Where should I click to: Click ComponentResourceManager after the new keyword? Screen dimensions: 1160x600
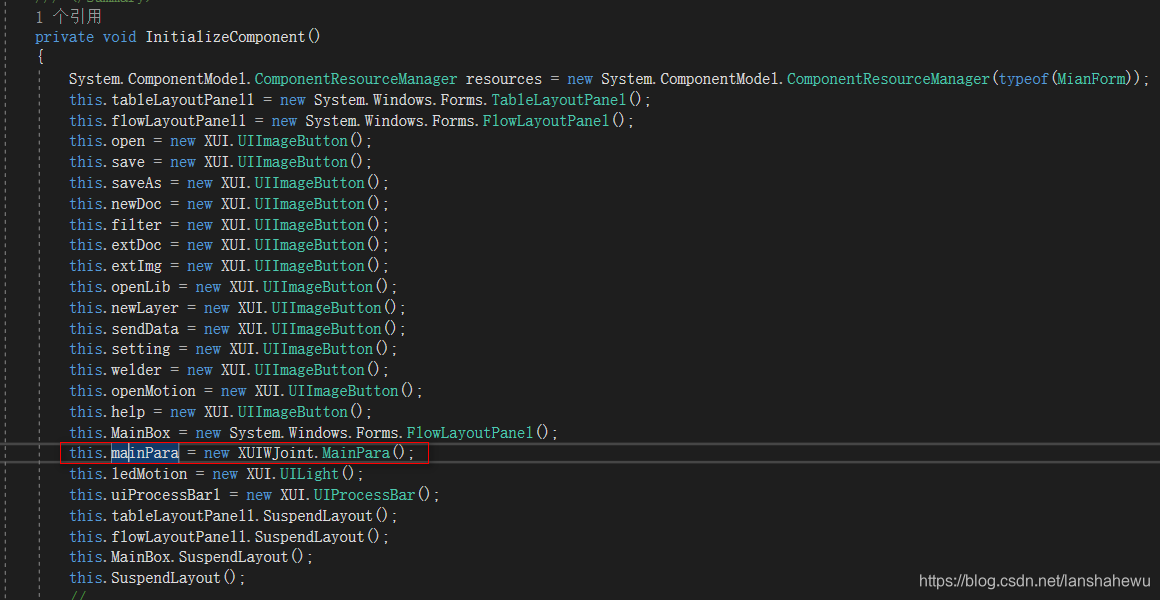click(888, 78)
